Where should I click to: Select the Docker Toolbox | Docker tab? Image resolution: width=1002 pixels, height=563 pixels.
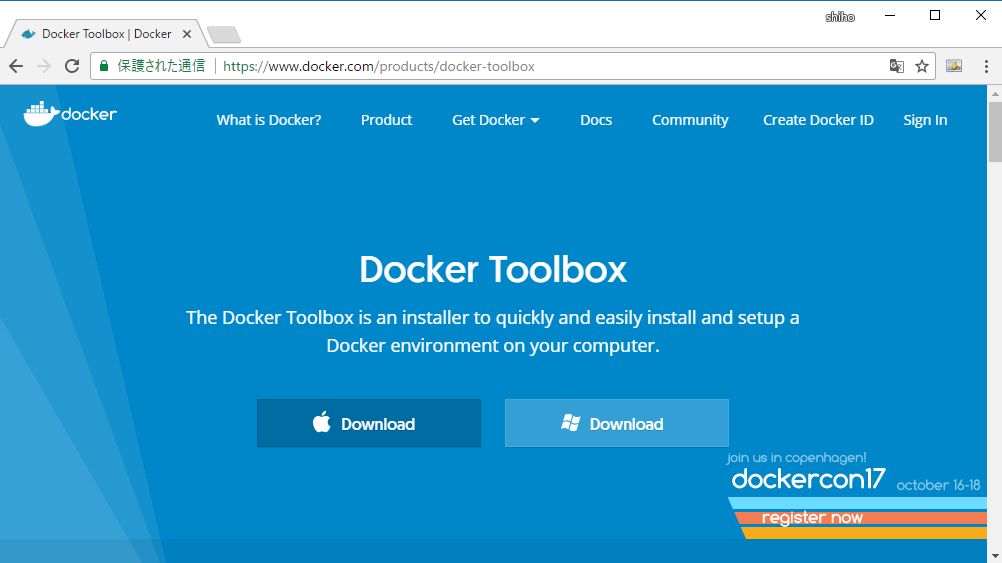click(105, 34)
